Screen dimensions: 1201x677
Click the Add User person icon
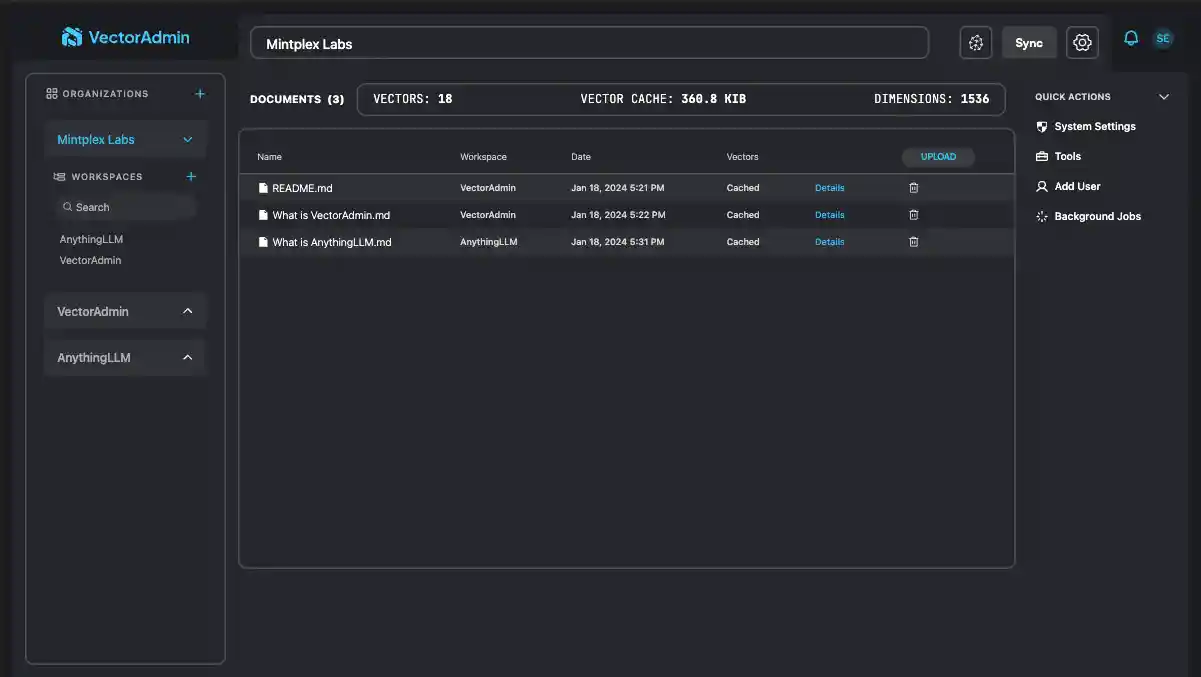click(1041, 186)
